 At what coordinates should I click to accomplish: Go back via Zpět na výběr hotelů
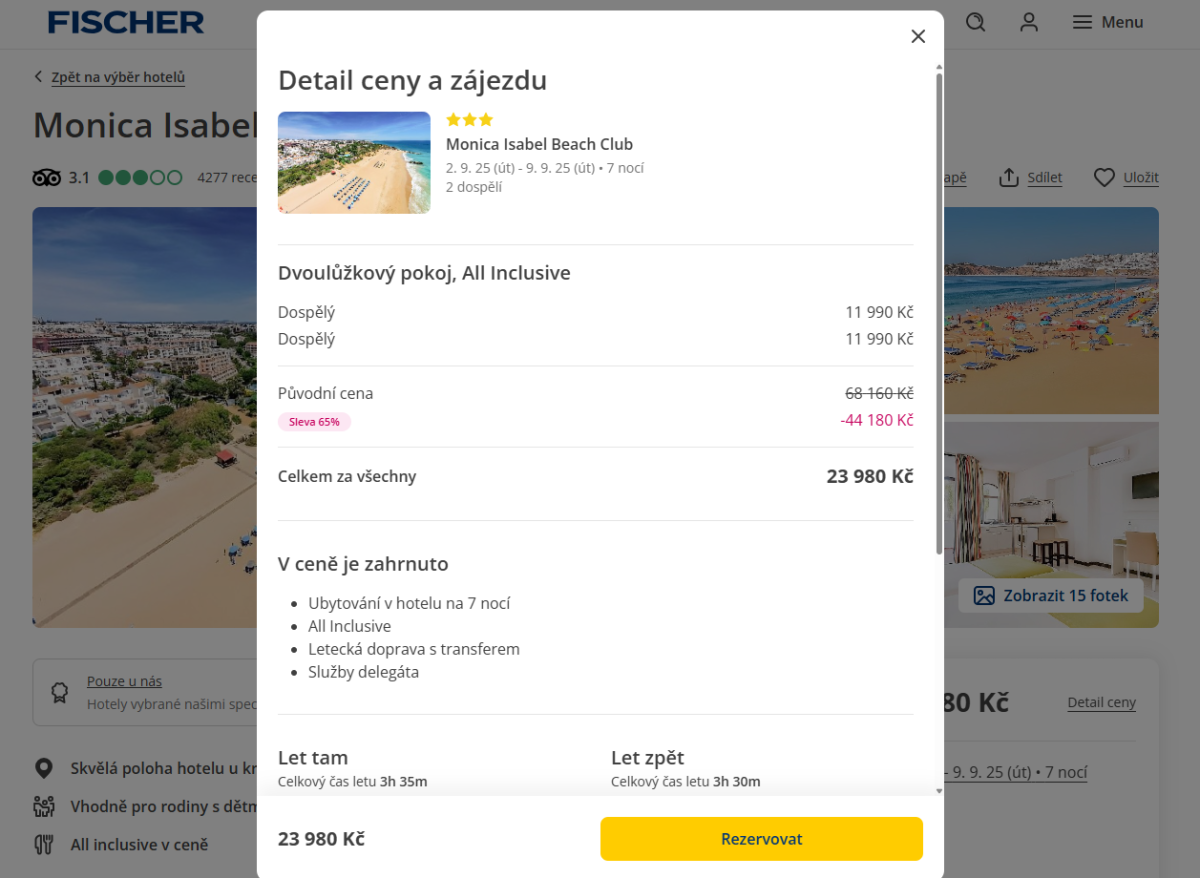[117, 77]
